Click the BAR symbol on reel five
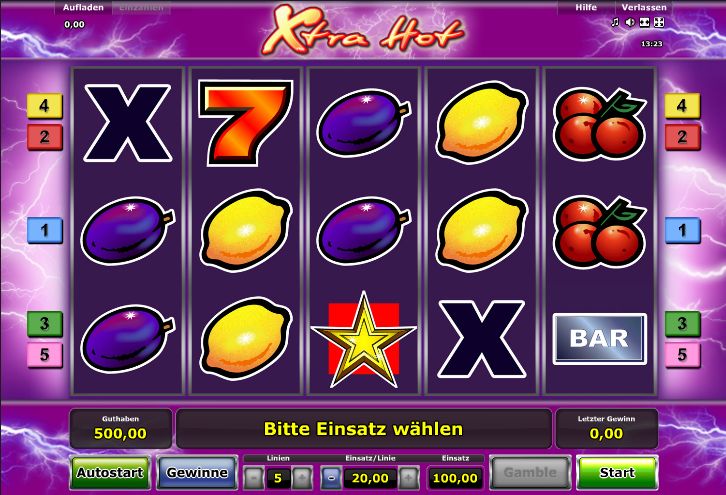726x495 pixels. (599, 338)
